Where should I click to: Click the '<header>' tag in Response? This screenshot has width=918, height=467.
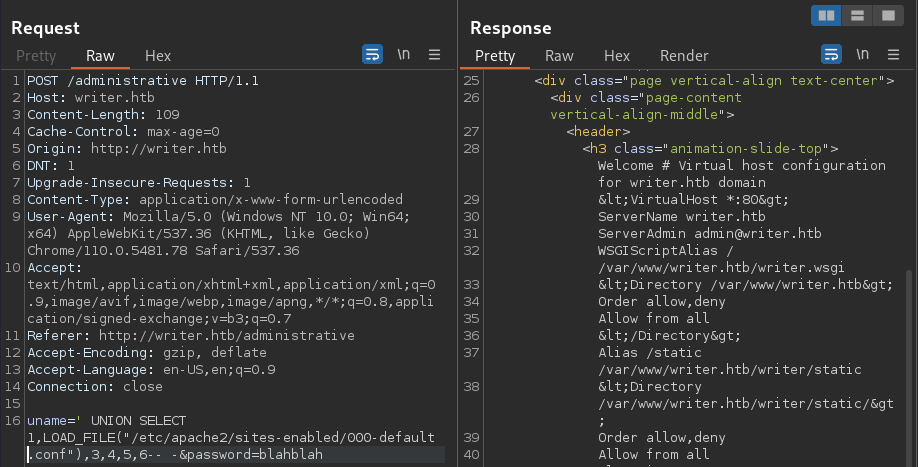598,132
